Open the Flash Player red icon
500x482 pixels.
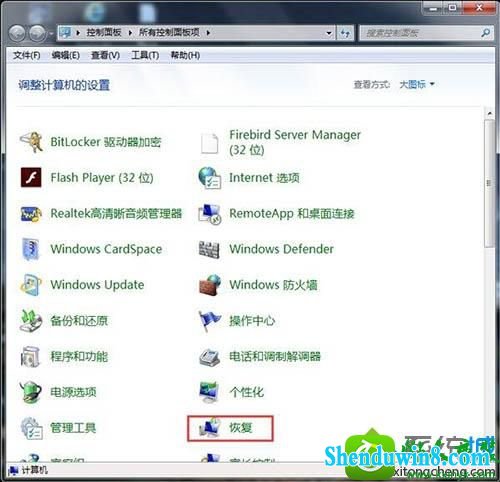pyautogui.click(x=31, y=178)
